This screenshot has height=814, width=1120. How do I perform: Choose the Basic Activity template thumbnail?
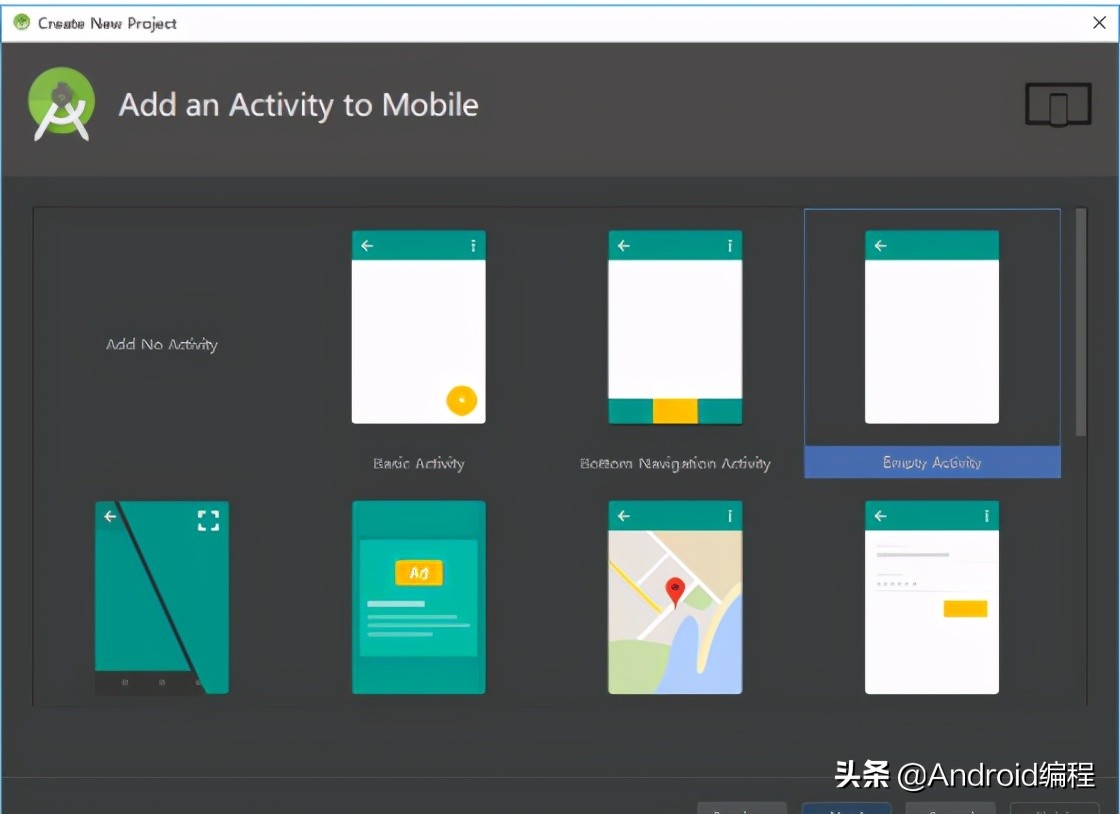(x=419, y=327)
